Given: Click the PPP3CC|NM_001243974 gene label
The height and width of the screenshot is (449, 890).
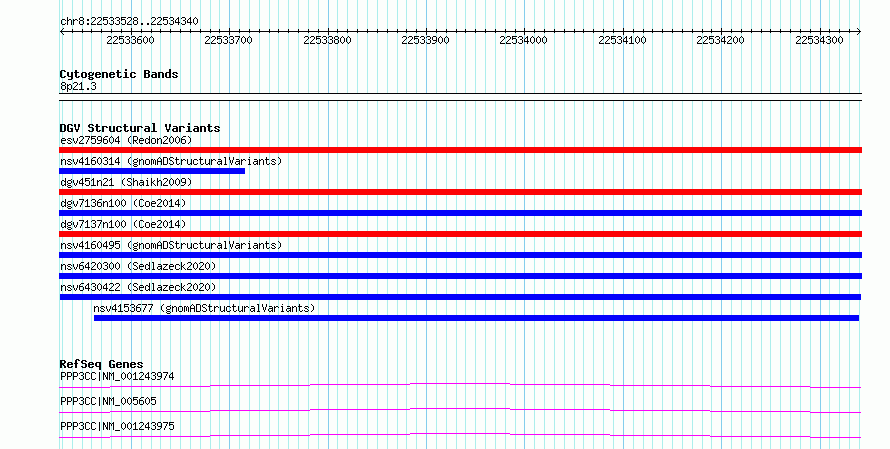Looking at the screenshot, I should click(x=117, y=376).
